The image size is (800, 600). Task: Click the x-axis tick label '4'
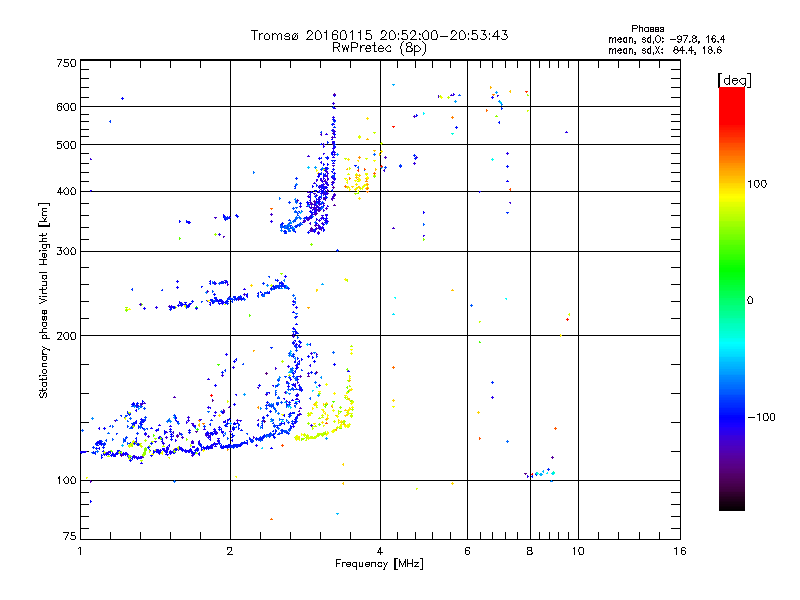pyautogui.click(x=380, y=551)
